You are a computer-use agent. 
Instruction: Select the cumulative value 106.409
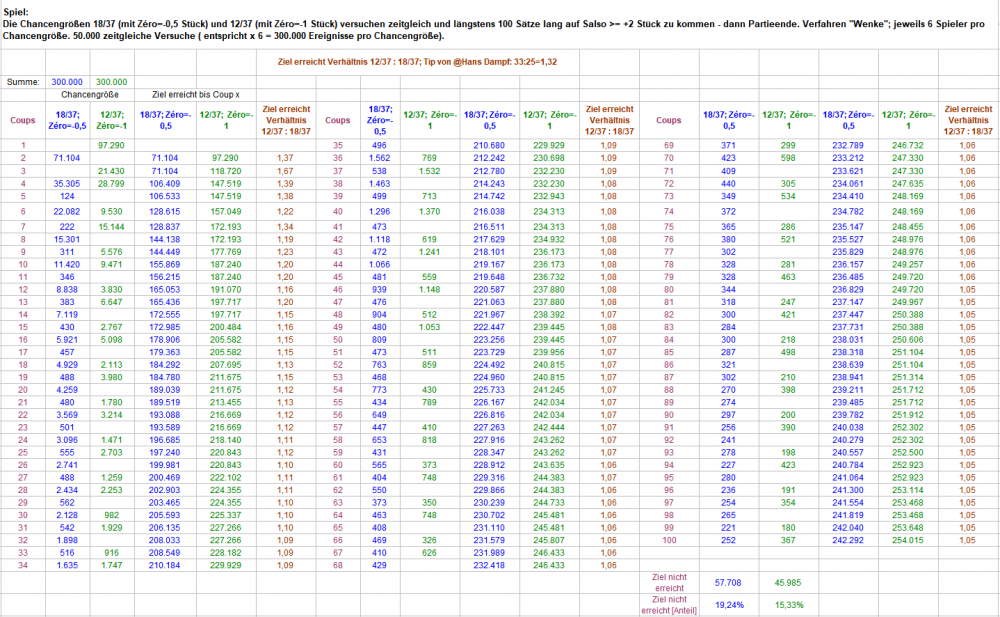point(165,184)
